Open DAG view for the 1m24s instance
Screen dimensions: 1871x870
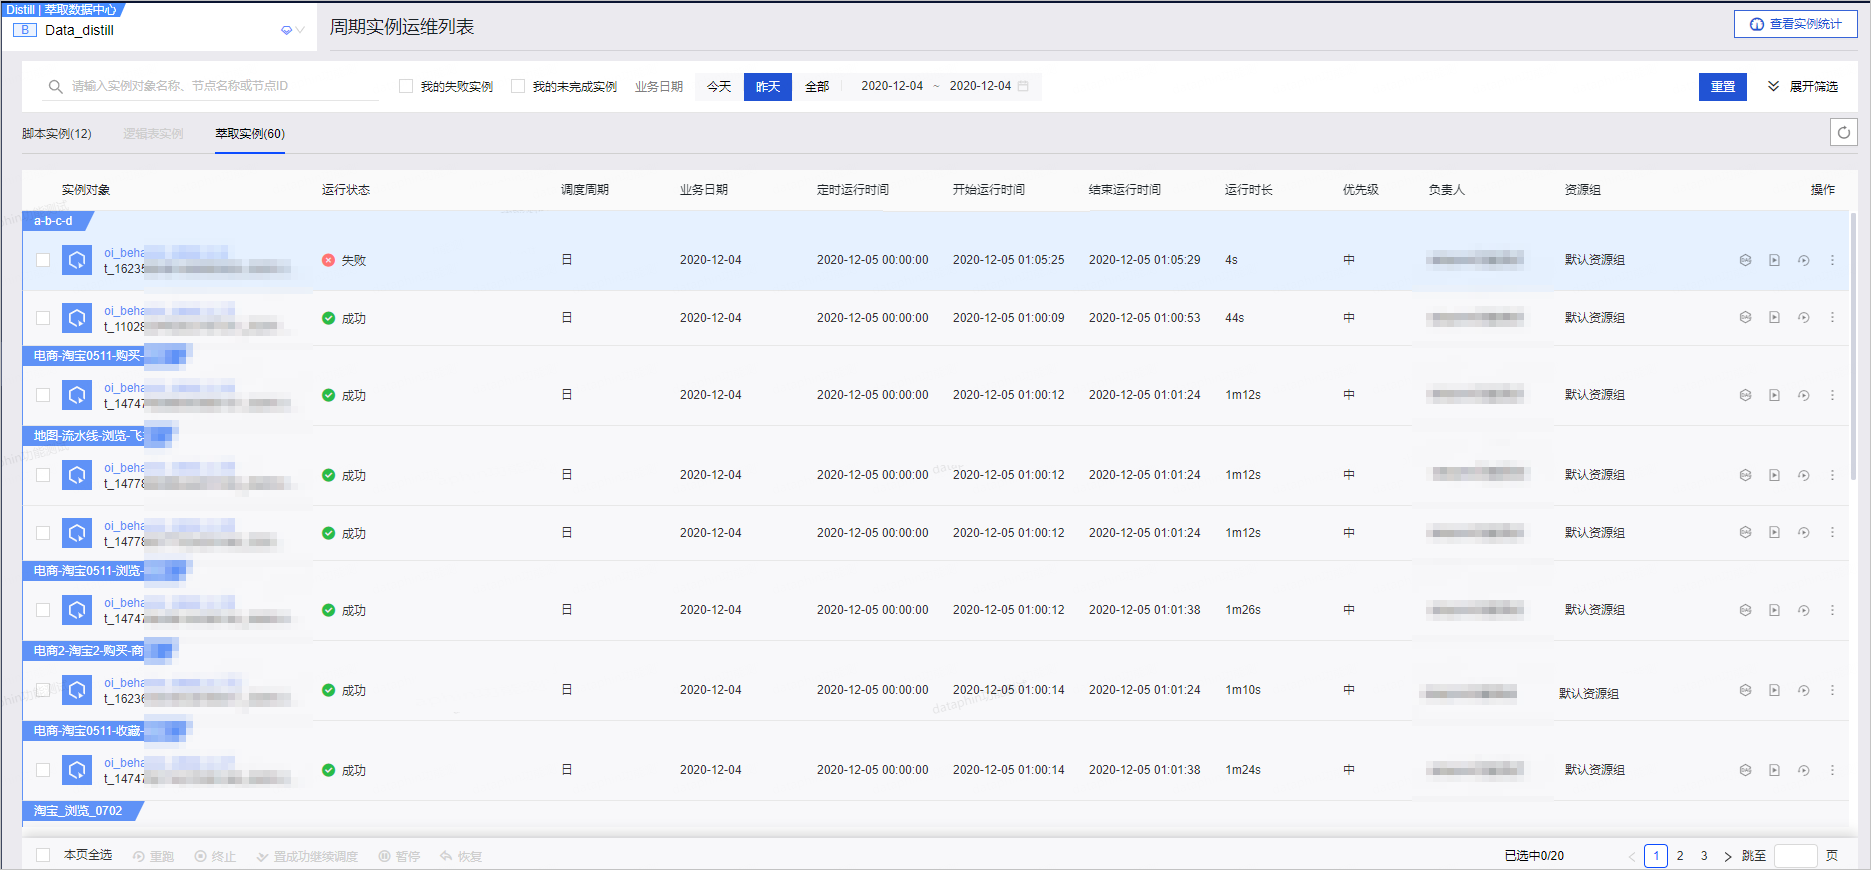tap(1745, 770)
